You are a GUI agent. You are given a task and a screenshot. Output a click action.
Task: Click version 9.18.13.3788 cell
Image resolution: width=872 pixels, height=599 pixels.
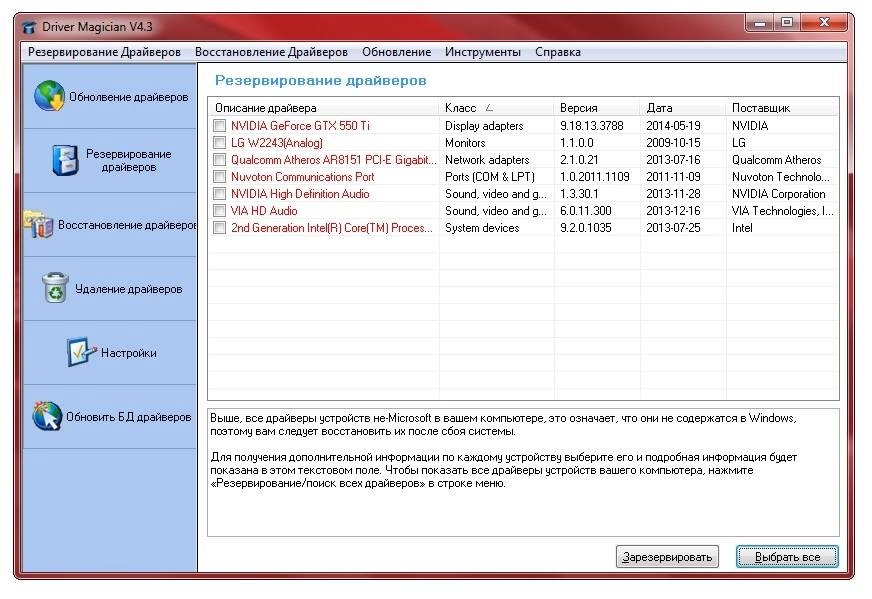[592, 126]
